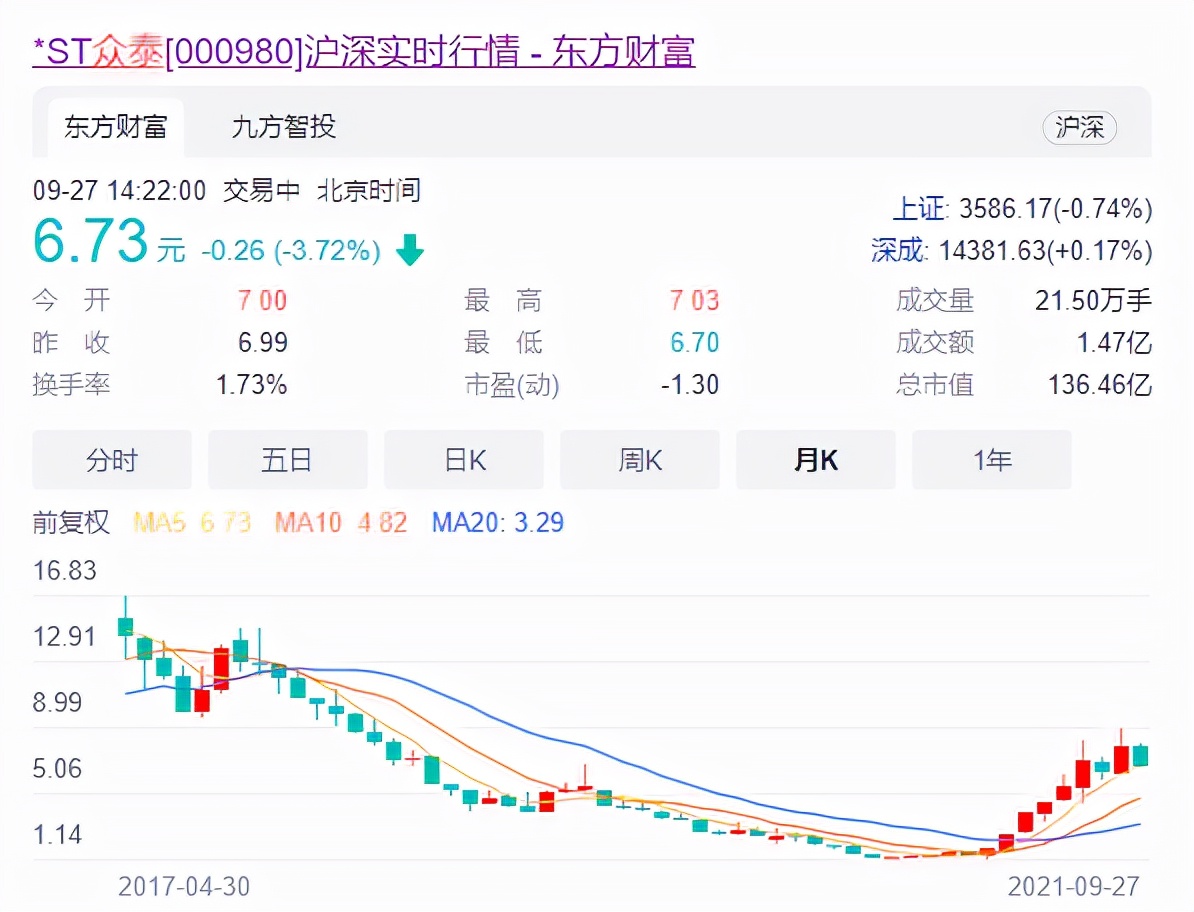The image size is (1194, 912).
Task: Select the 月K monthly candlestick tab
Action: click(816, 460)
